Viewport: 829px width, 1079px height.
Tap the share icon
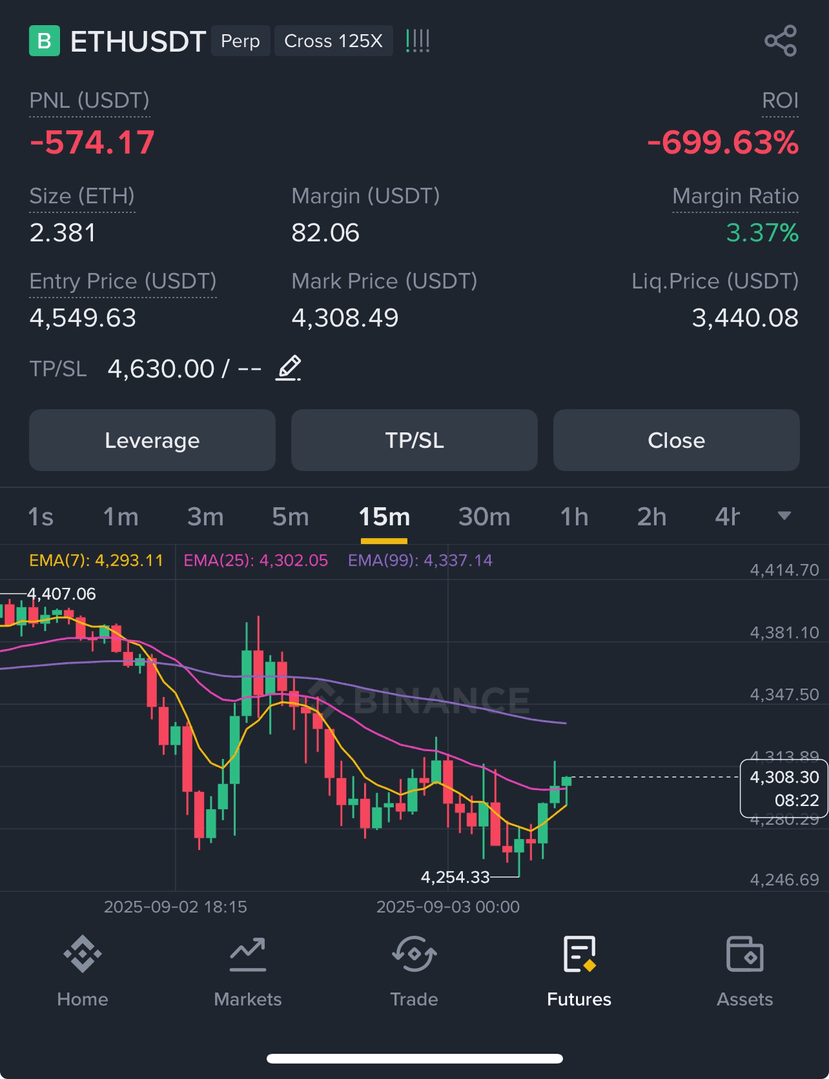click(x=781, y=41)
